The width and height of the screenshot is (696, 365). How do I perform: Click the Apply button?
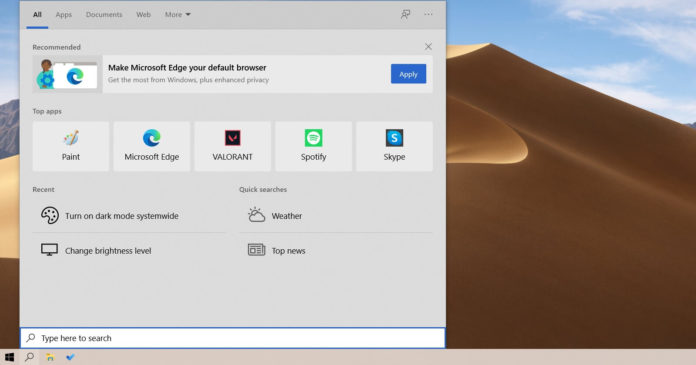[x=408, y=74]
